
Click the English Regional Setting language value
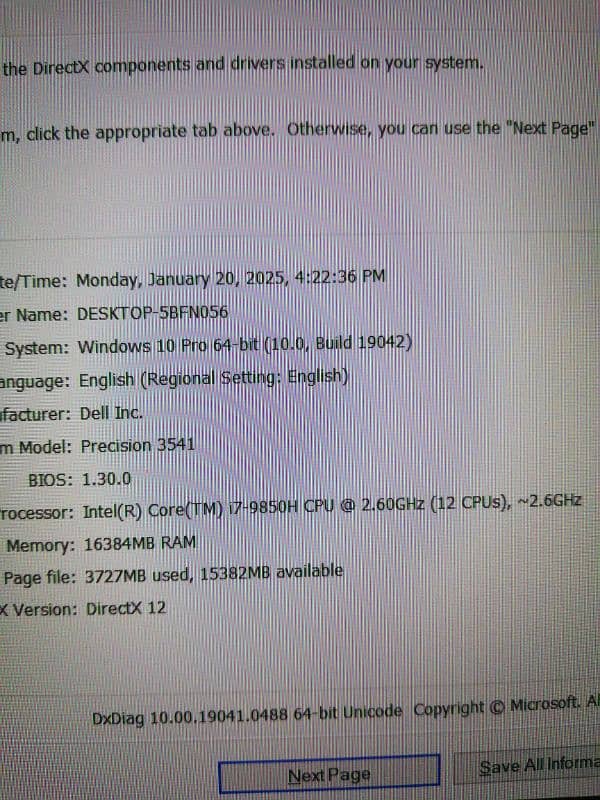[213, 378]
